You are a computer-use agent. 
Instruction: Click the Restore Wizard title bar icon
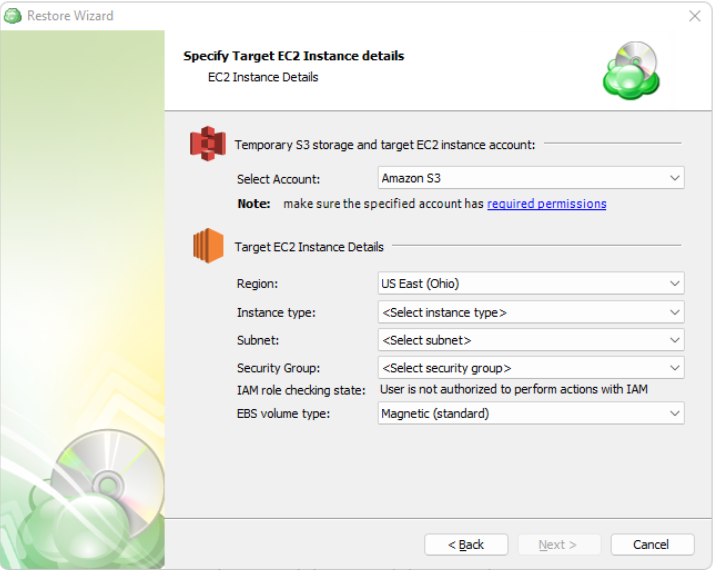click(x=13, y=16)
